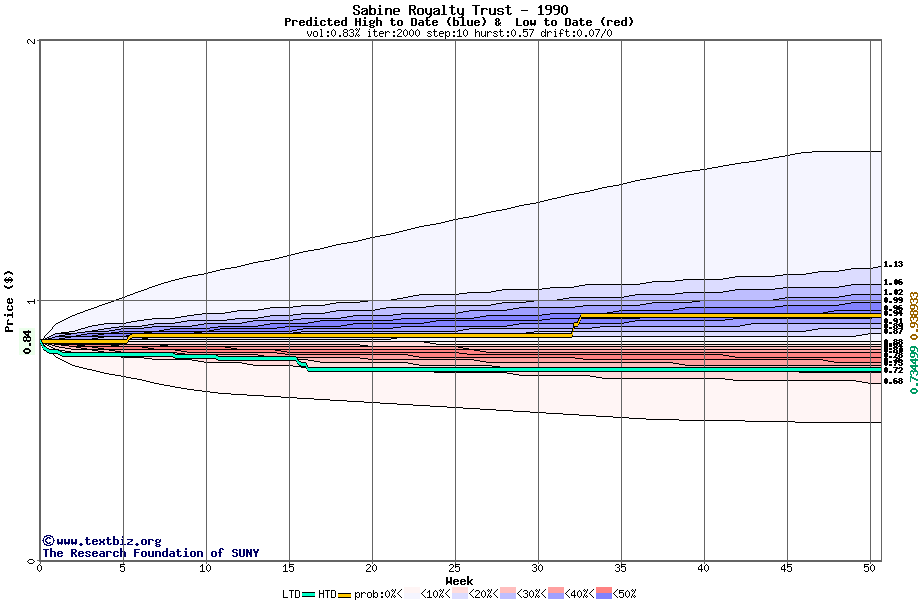Click week axis tick label '45'
The width and height of the screenshot is (920, 600).
787,568
